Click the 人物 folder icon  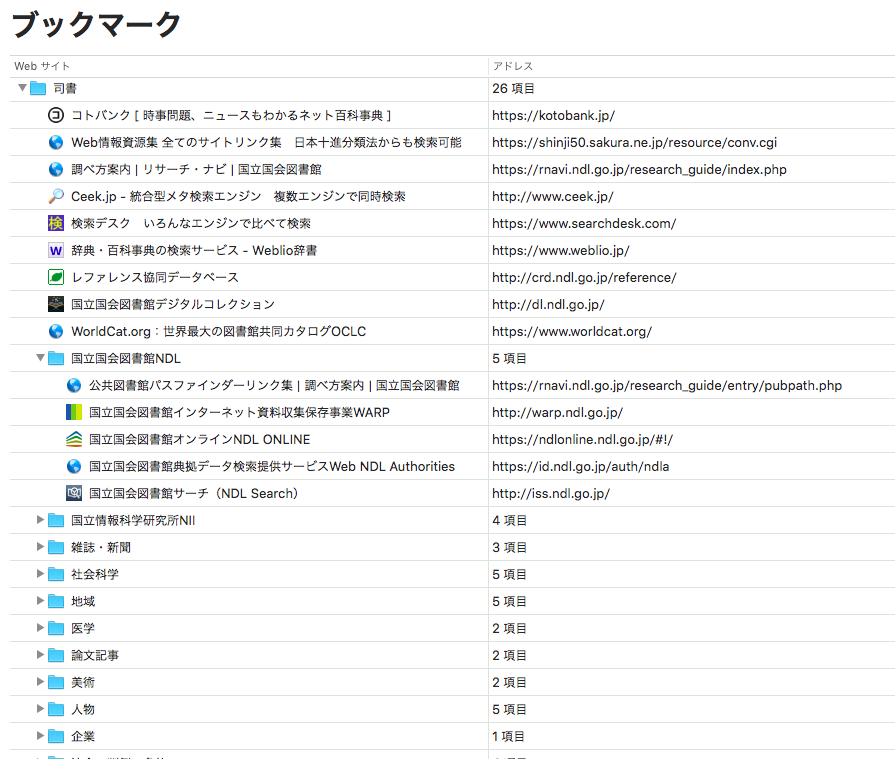56,709
